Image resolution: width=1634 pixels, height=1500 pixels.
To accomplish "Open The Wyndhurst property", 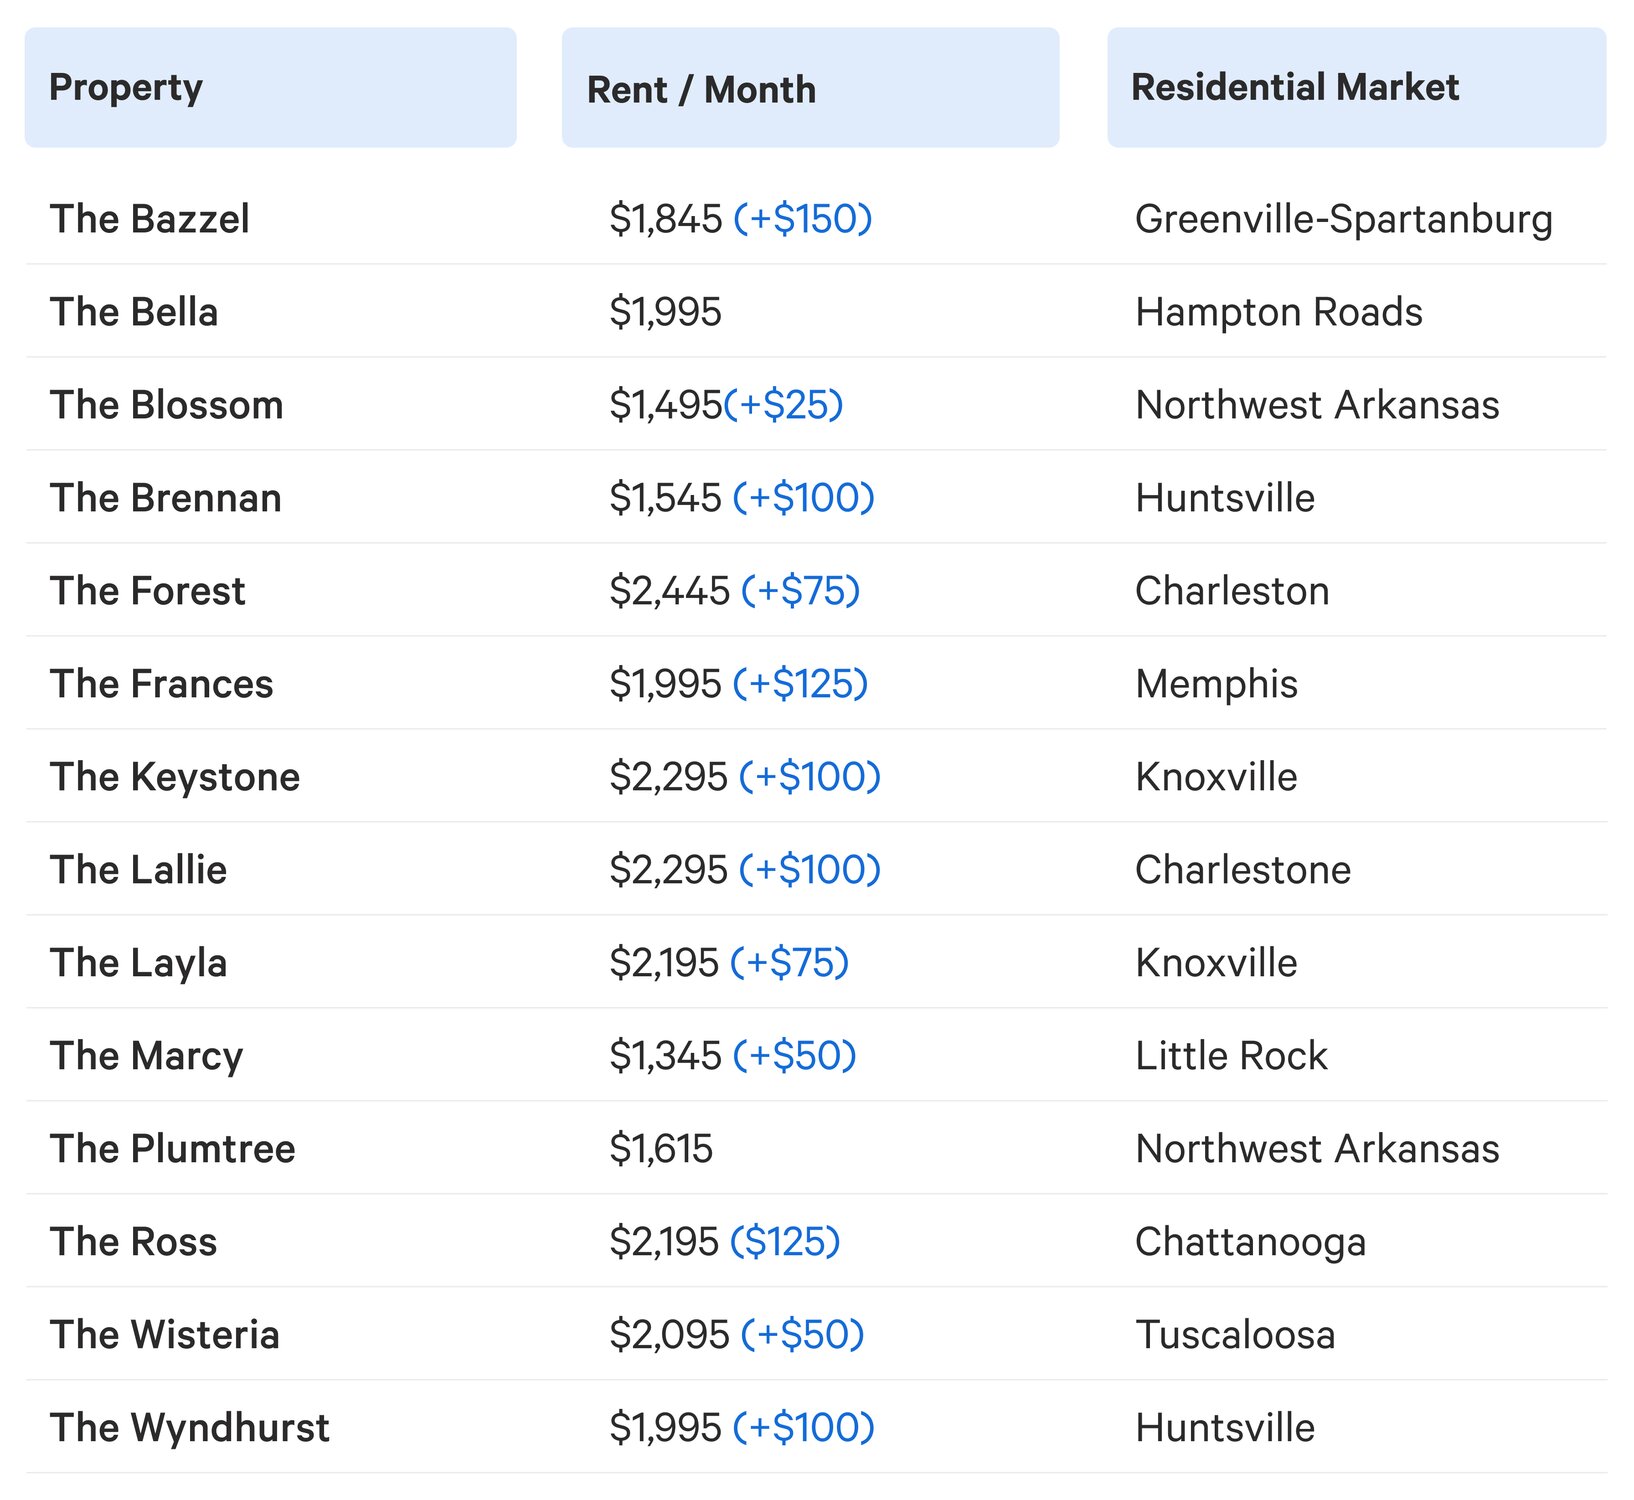I will pos(190,1428).
